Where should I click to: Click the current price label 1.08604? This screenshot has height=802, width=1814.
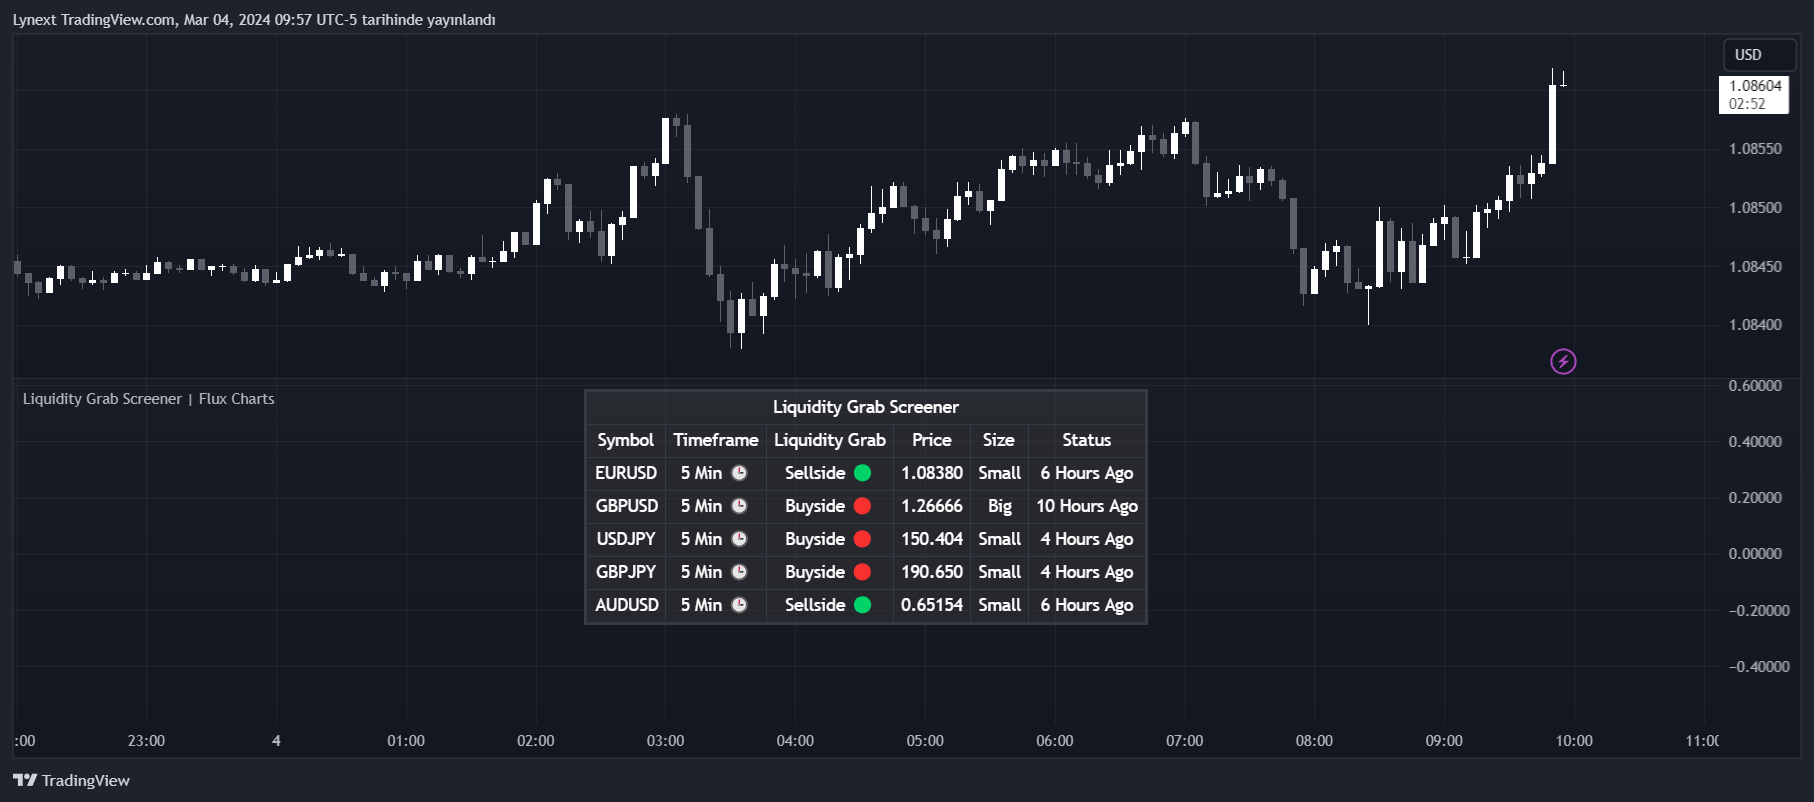tap(1754, 95)
